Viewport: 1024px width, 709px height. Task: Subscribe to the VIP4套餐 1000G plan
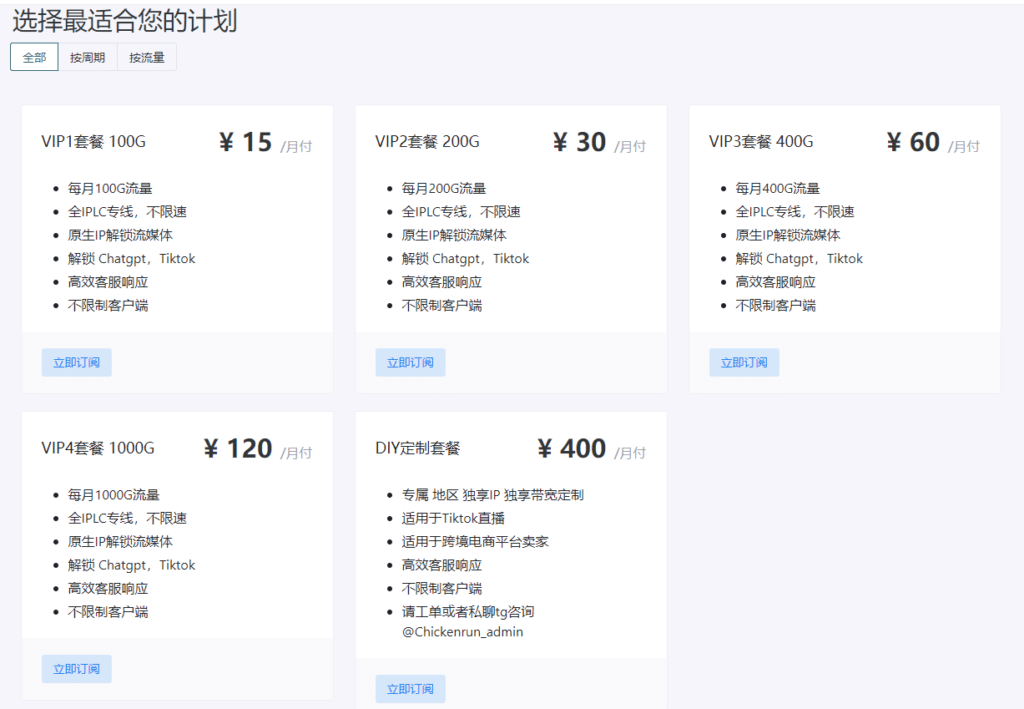tap(76, 669)
